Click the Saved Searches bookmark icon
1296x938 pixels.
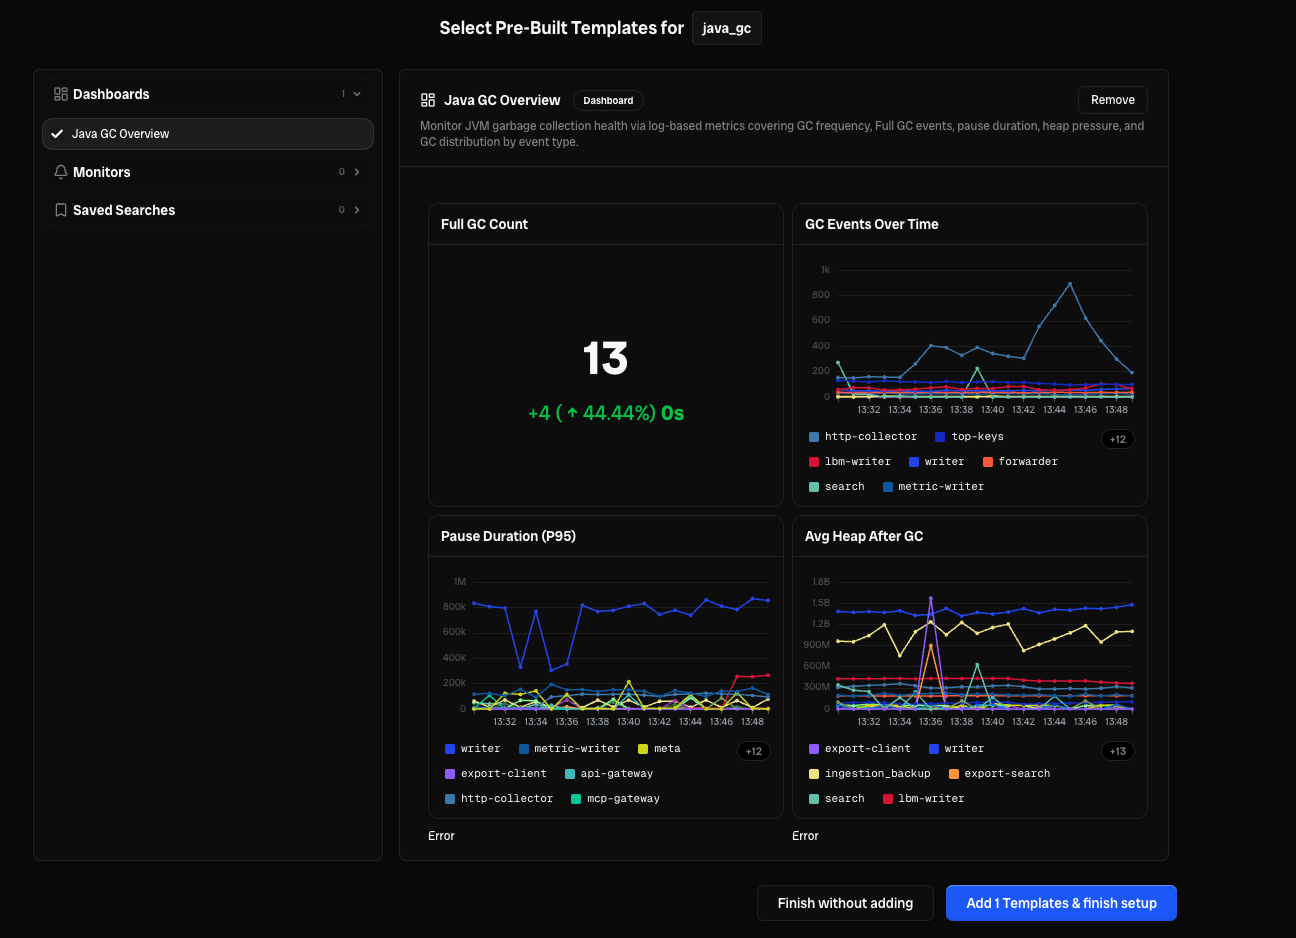[61, 210]
